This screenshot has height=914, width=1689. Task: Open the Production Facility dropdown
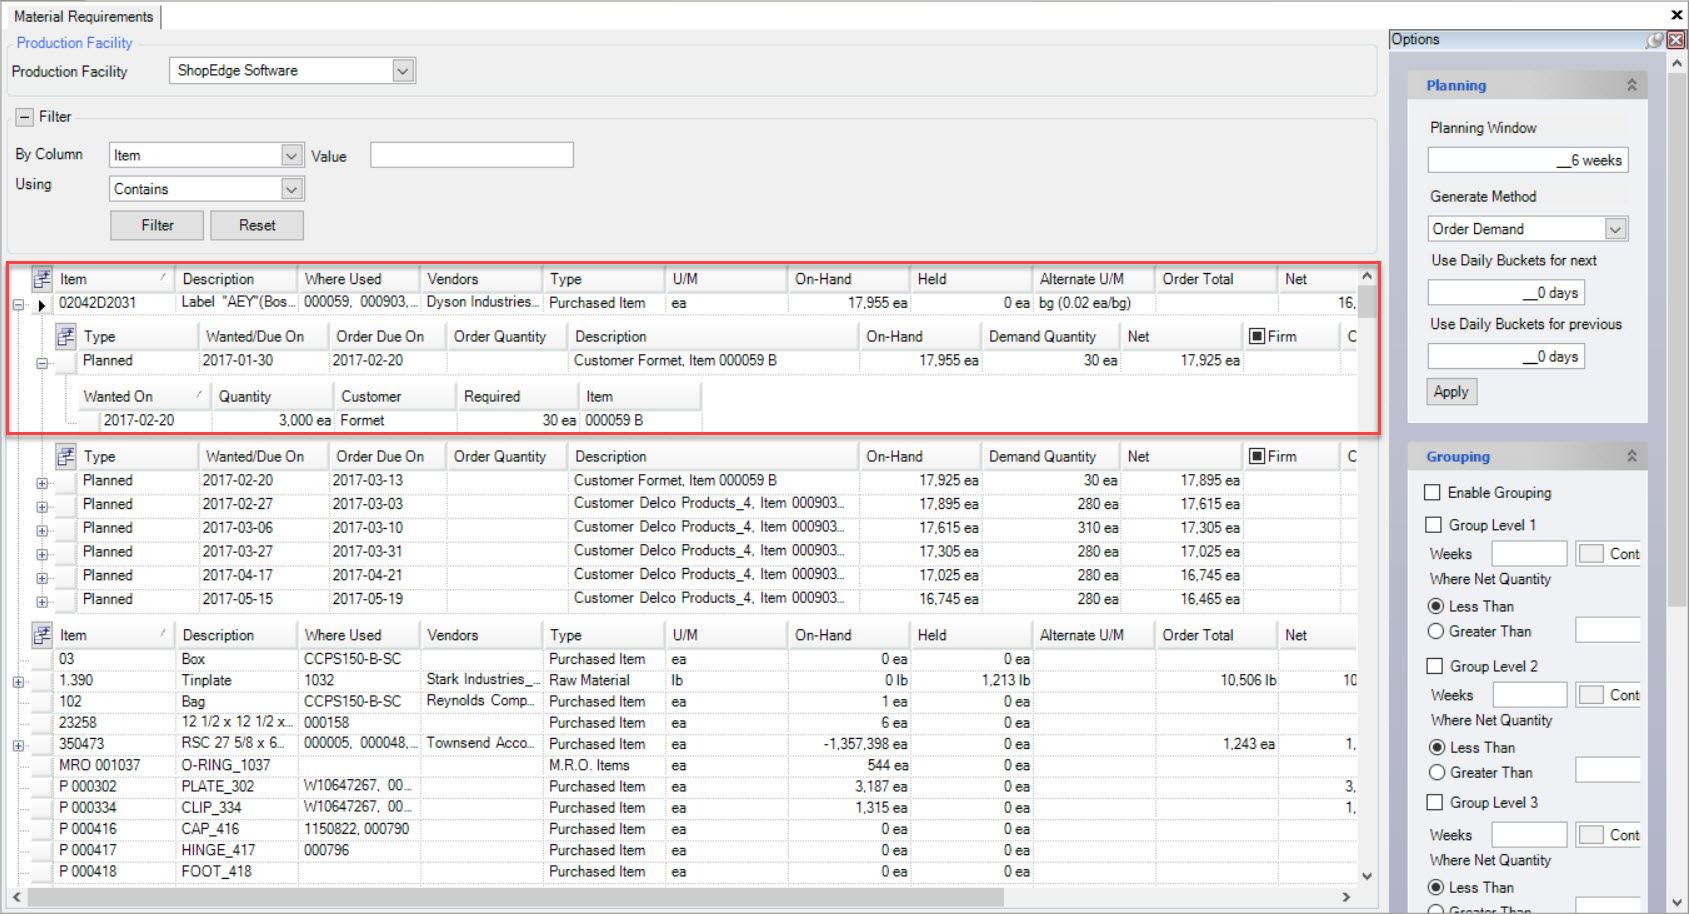tap(402, 71)
